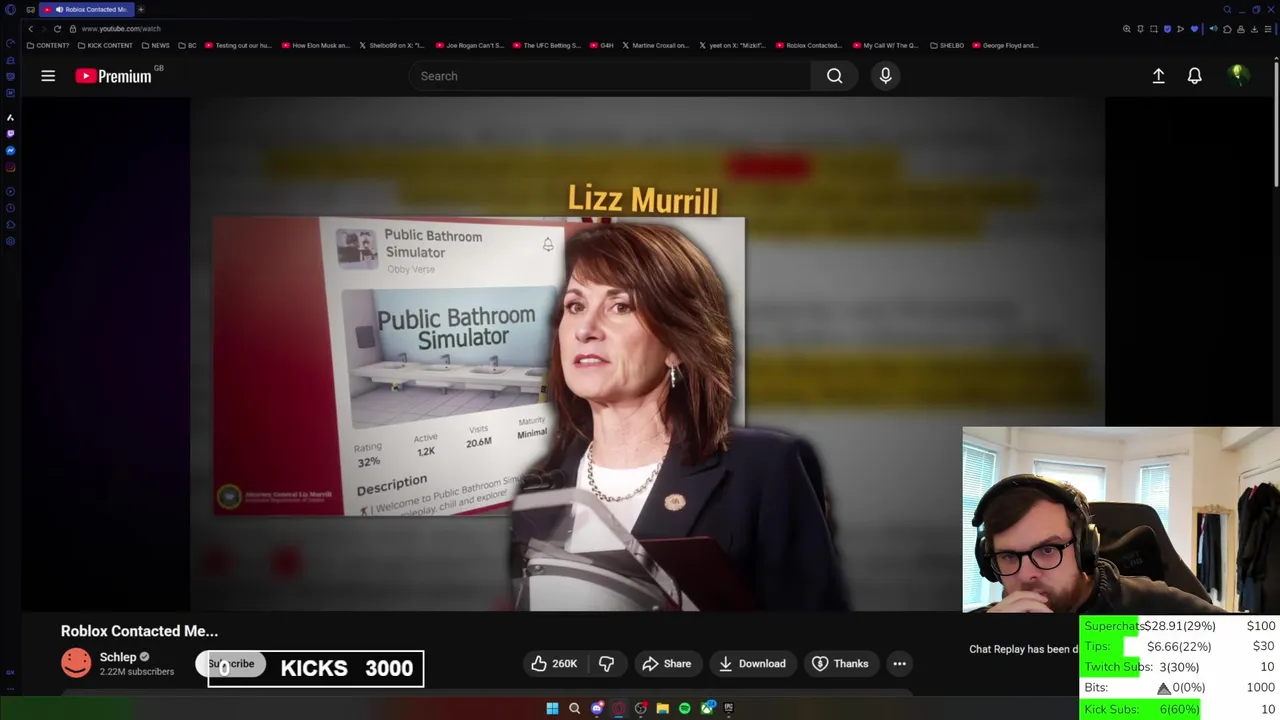This screenshot has height=720, width=1280.
Task: Go back with the browser arrow
Action: click(x=31, y=29)
